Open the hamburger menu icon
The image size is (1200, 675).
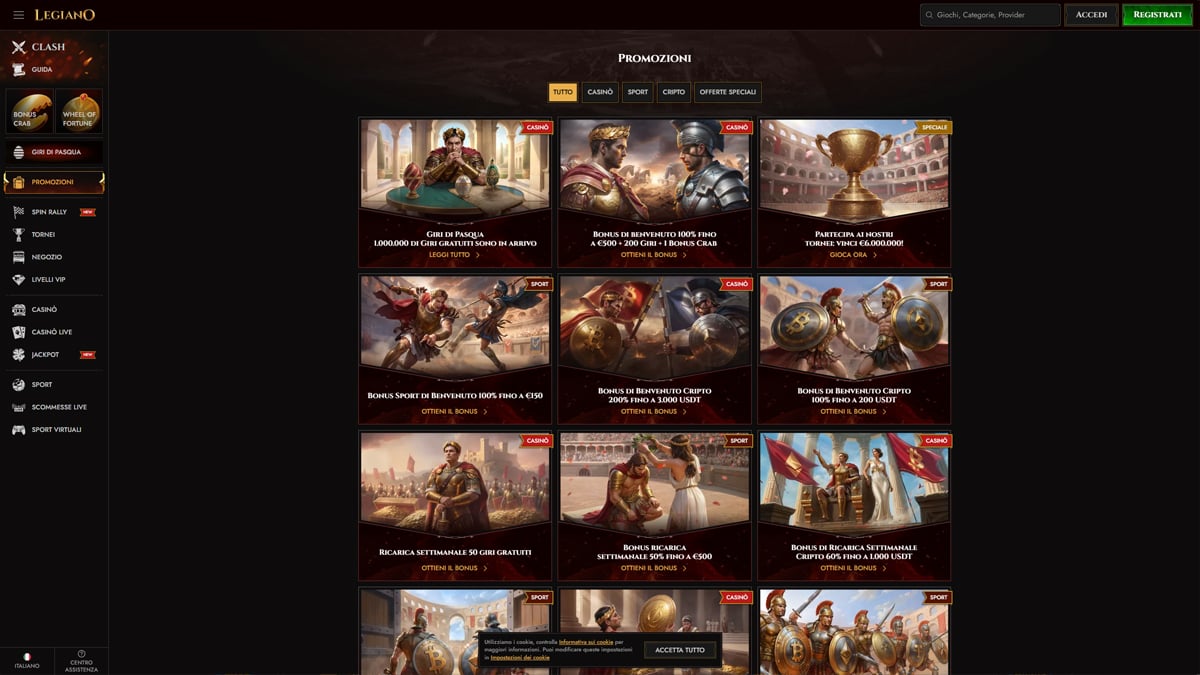tap(18, 15)
